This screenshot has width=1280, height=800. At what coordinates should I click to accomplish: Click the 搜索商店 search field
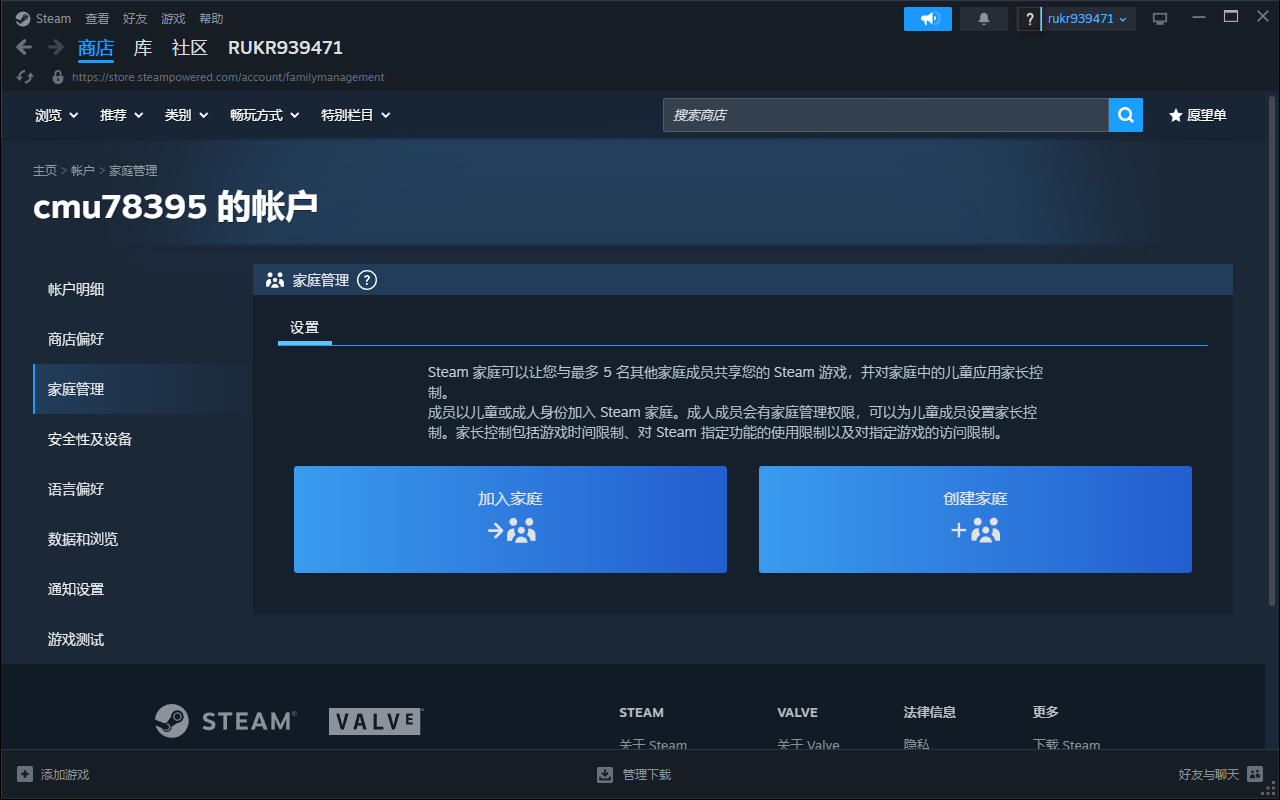pyautogui.click(x=886, y=115)
